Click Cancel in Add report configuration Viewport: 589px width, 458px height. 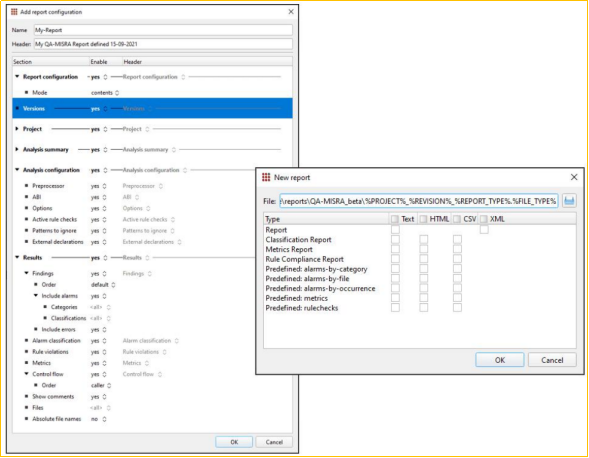(274, 442)
